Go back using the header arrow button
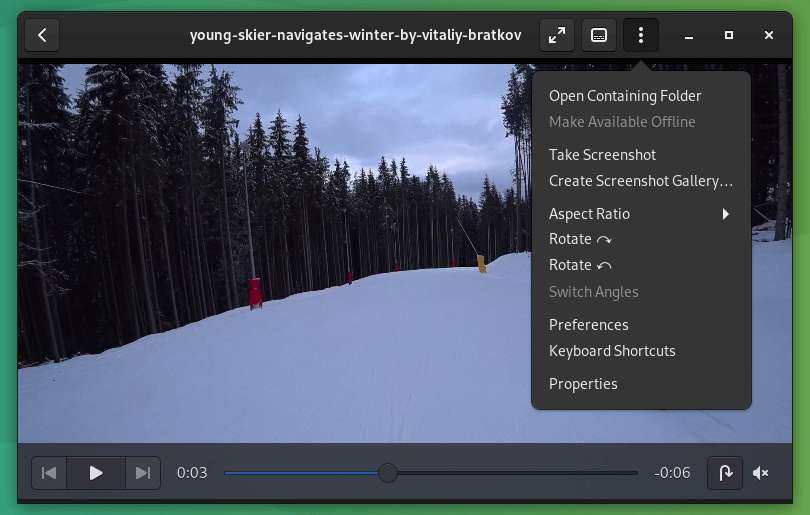The height and width of the screenshot is (515, 810). click(x=42, y=35)
